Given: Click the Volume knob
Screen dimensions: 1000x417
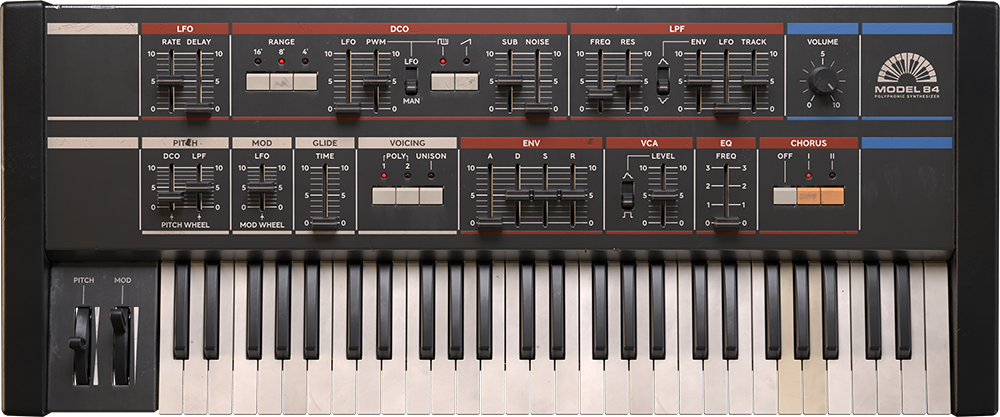Looking at the screenshot, I should [823, 80].
